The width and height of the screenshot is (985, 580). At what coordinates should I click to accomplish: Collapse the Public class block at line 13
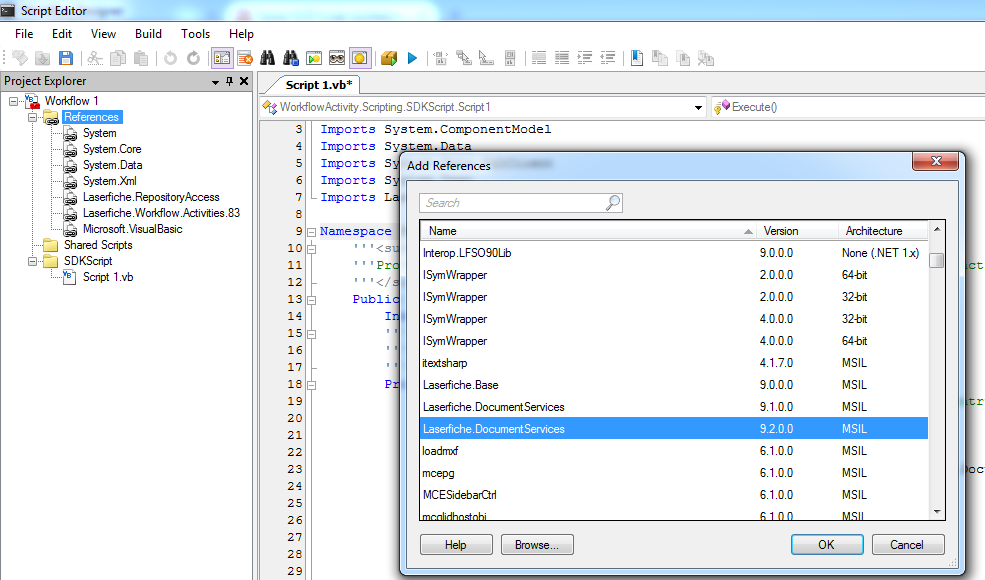click(311, 300)
